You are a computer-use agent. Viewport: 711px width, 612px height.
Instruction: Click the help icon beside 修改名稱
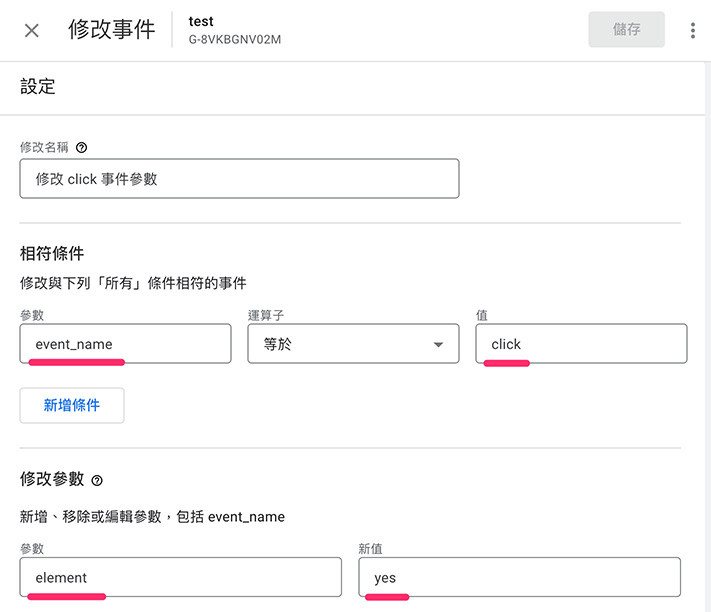(82, 147)
